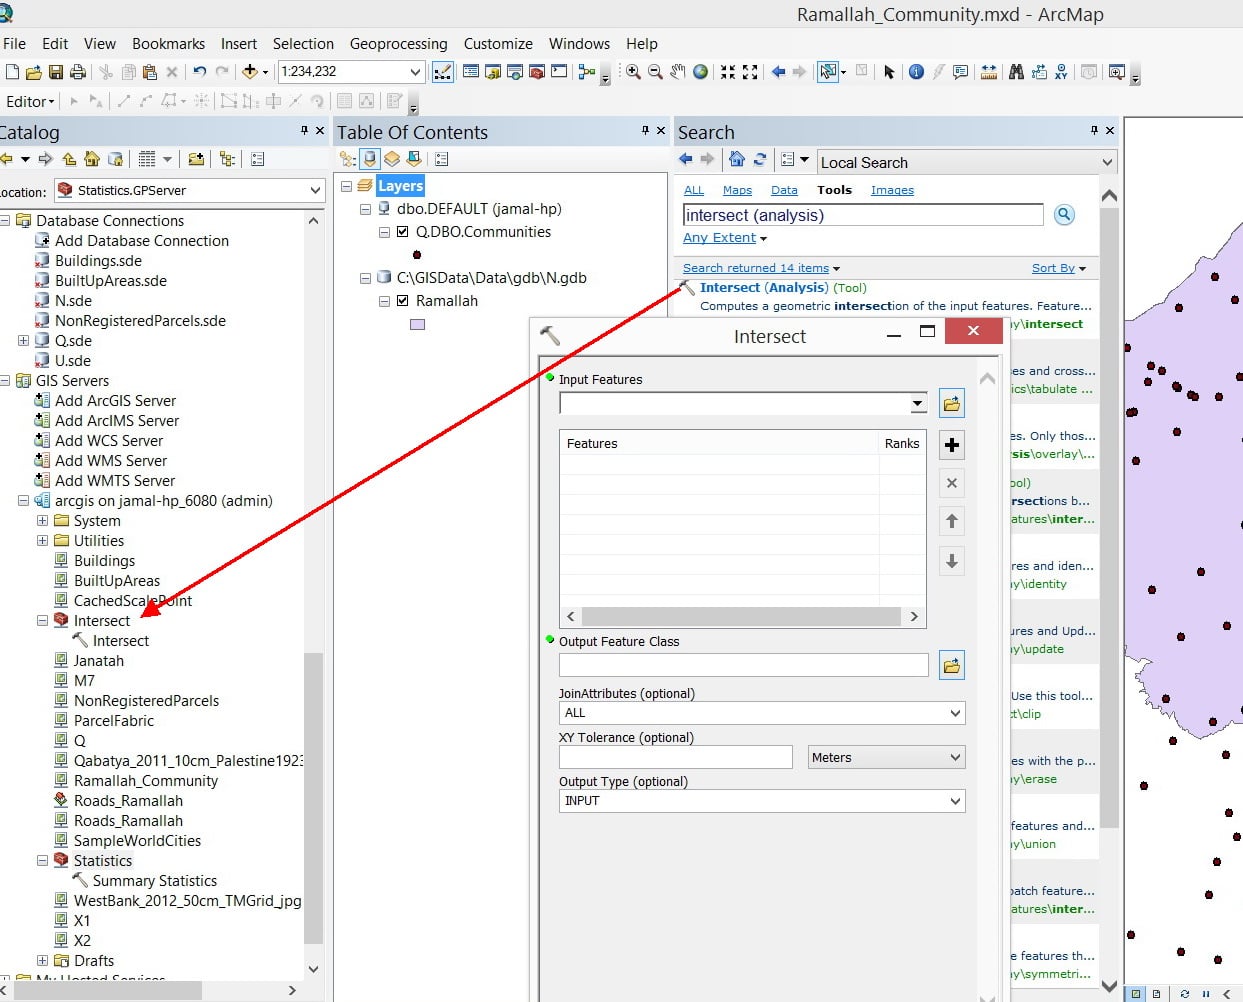Click the Intersect (Analysis) result link

764,288
